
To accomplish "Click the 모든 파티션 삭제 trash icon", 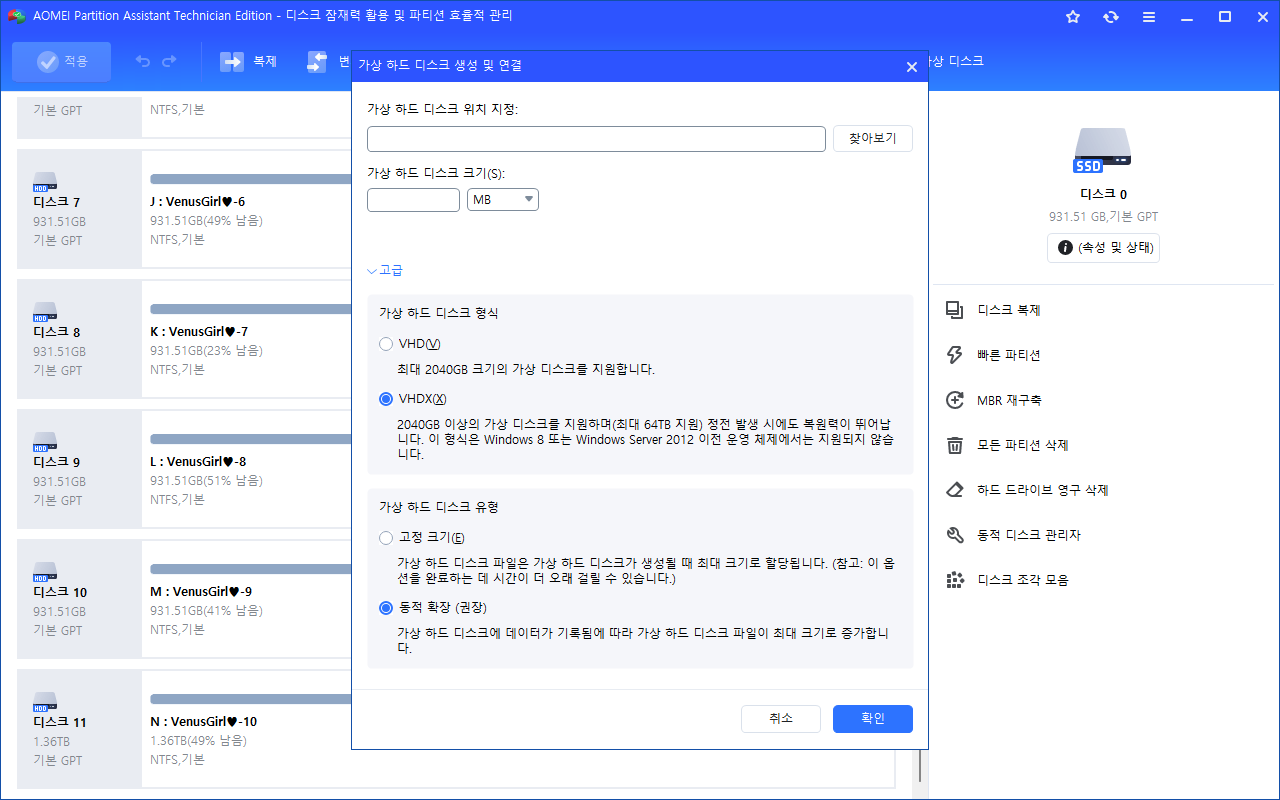I will [x=955, y=445].
